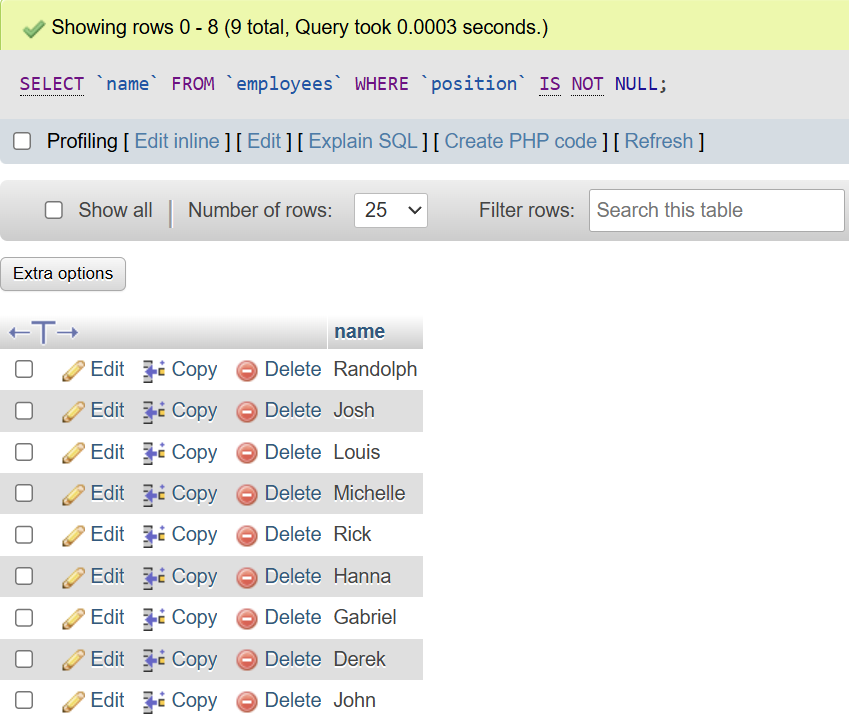849x725 pixels.
Task: Click the pencil Edit icon for Michelle
Action: 73,494
